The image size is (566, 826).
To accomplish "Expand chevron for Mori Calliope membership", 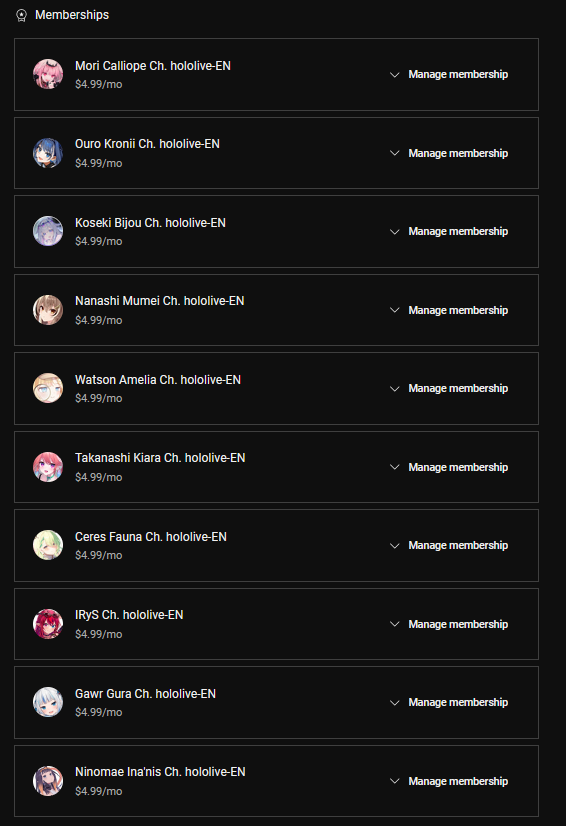I will (394, 75).
